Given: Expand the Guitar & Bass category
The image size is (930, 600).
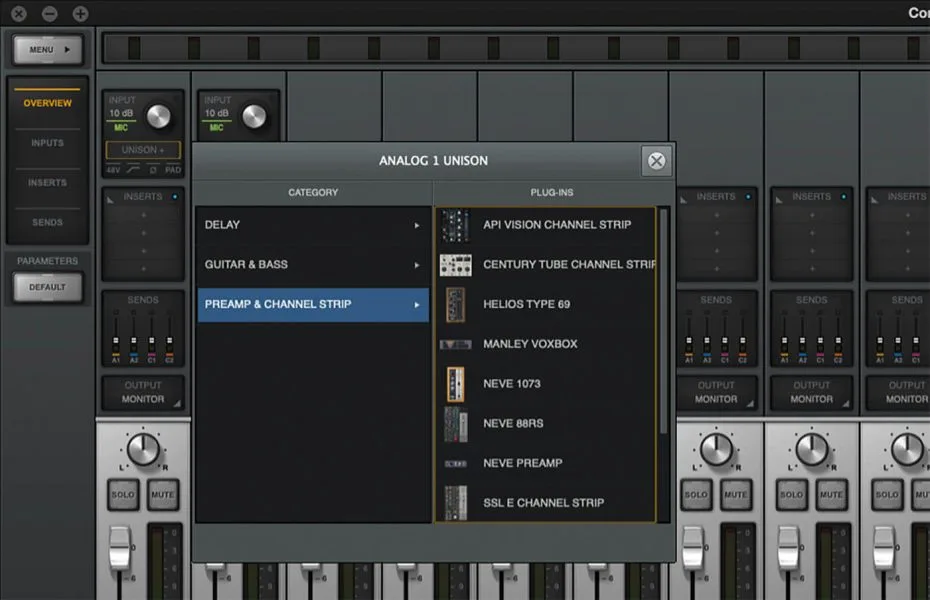Looking at the screenshot, I should pyautogui.click(x=313, y=264).
